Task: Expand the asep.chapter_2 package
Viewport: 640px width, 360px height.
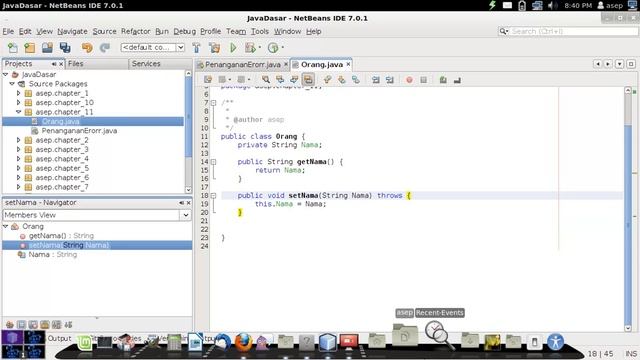Action: click(19, 140)
